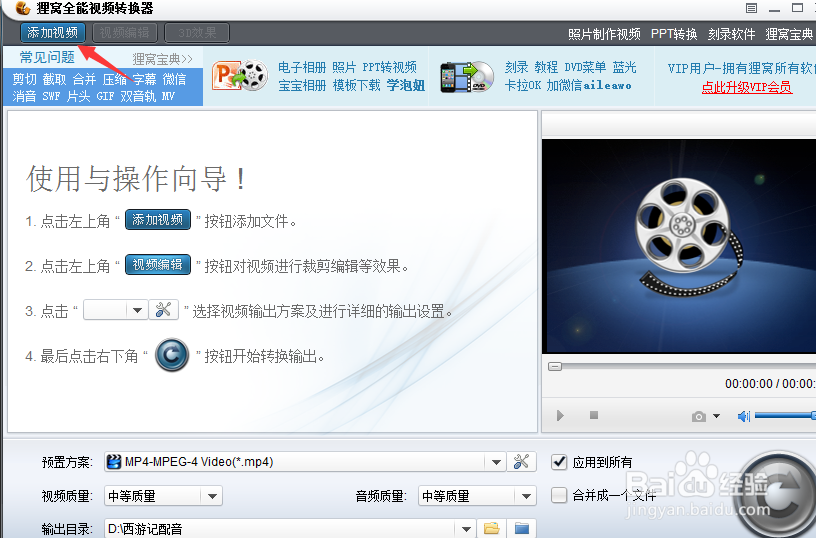This screenshot has width=816, height=538.
Task: Open 刻录软件 menu item
Action: point(731,34)
